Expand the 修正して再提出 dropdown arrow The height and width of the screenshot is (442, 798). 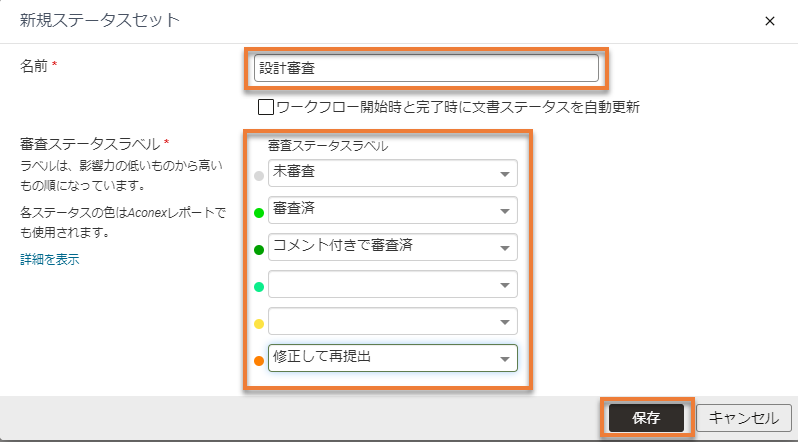pos(504,359)
